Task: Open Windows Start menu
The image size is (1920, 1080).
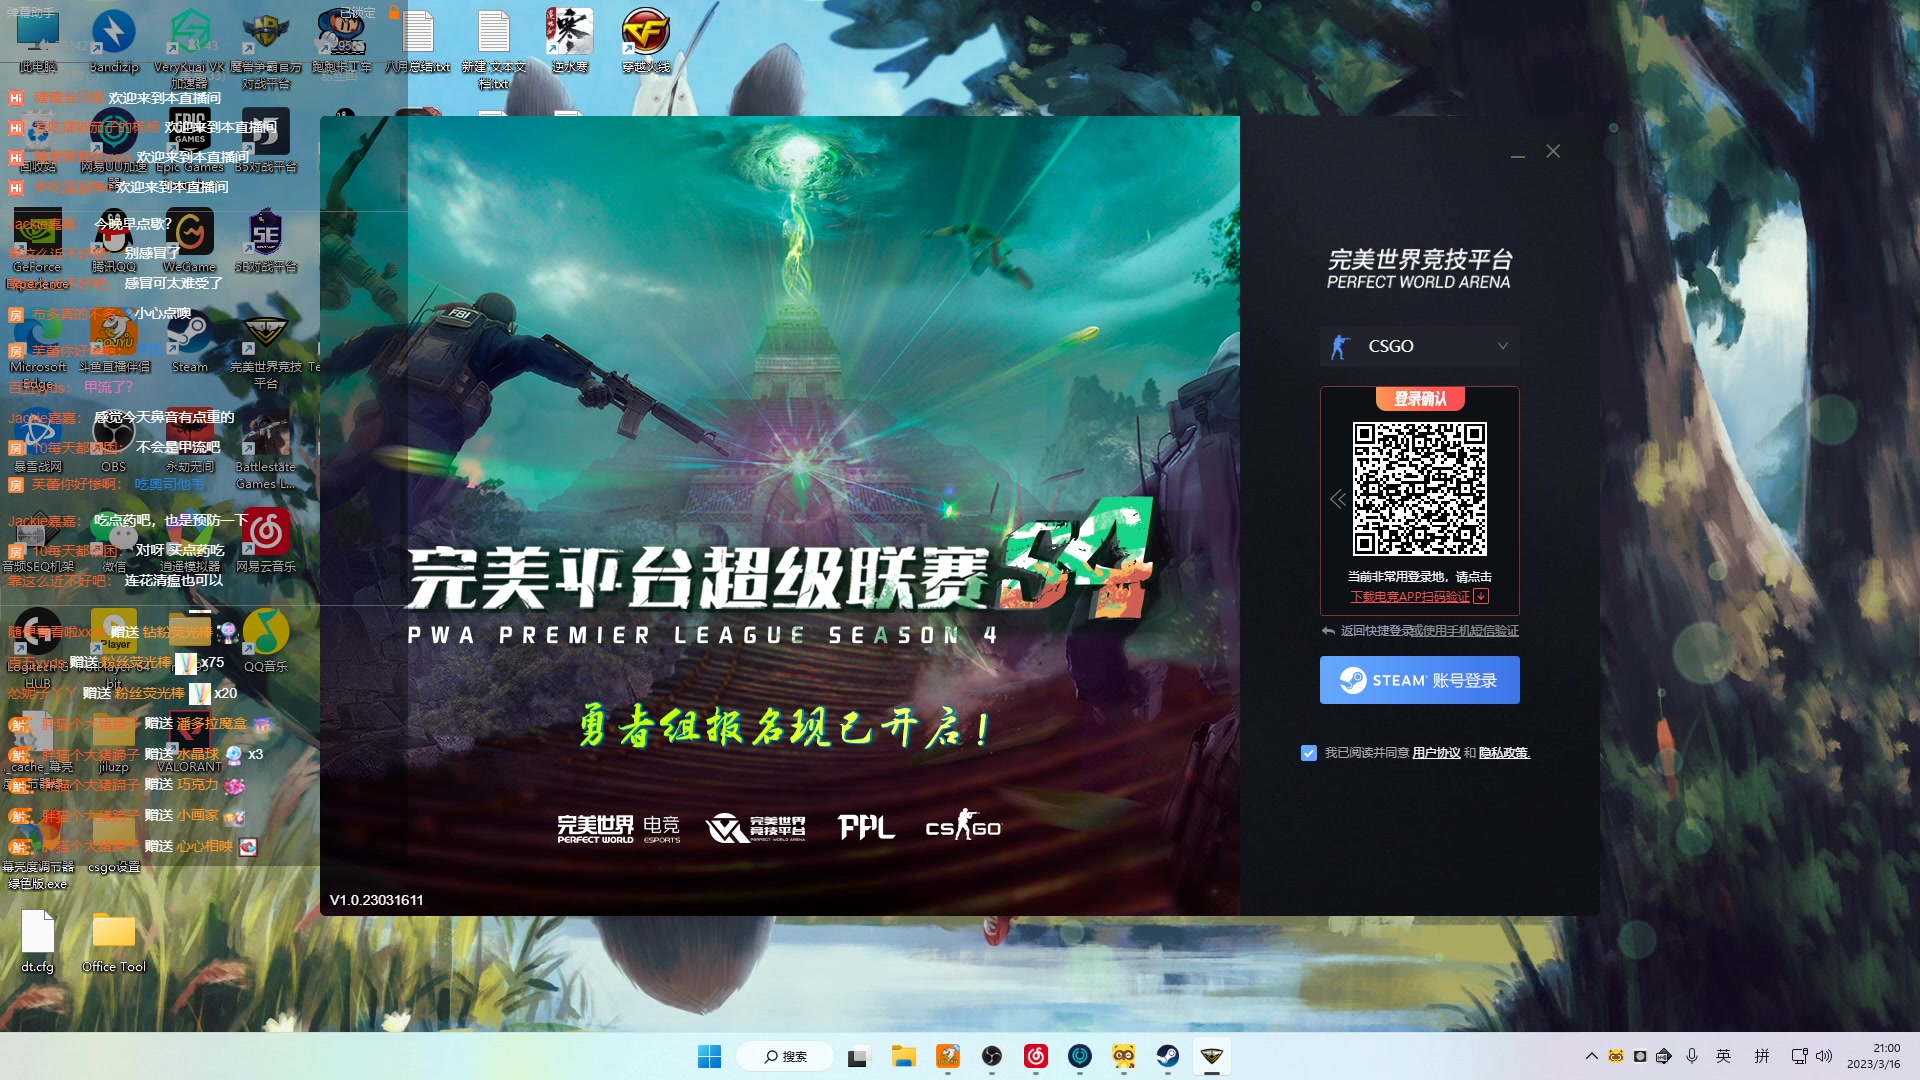Action: point(709,1056)
